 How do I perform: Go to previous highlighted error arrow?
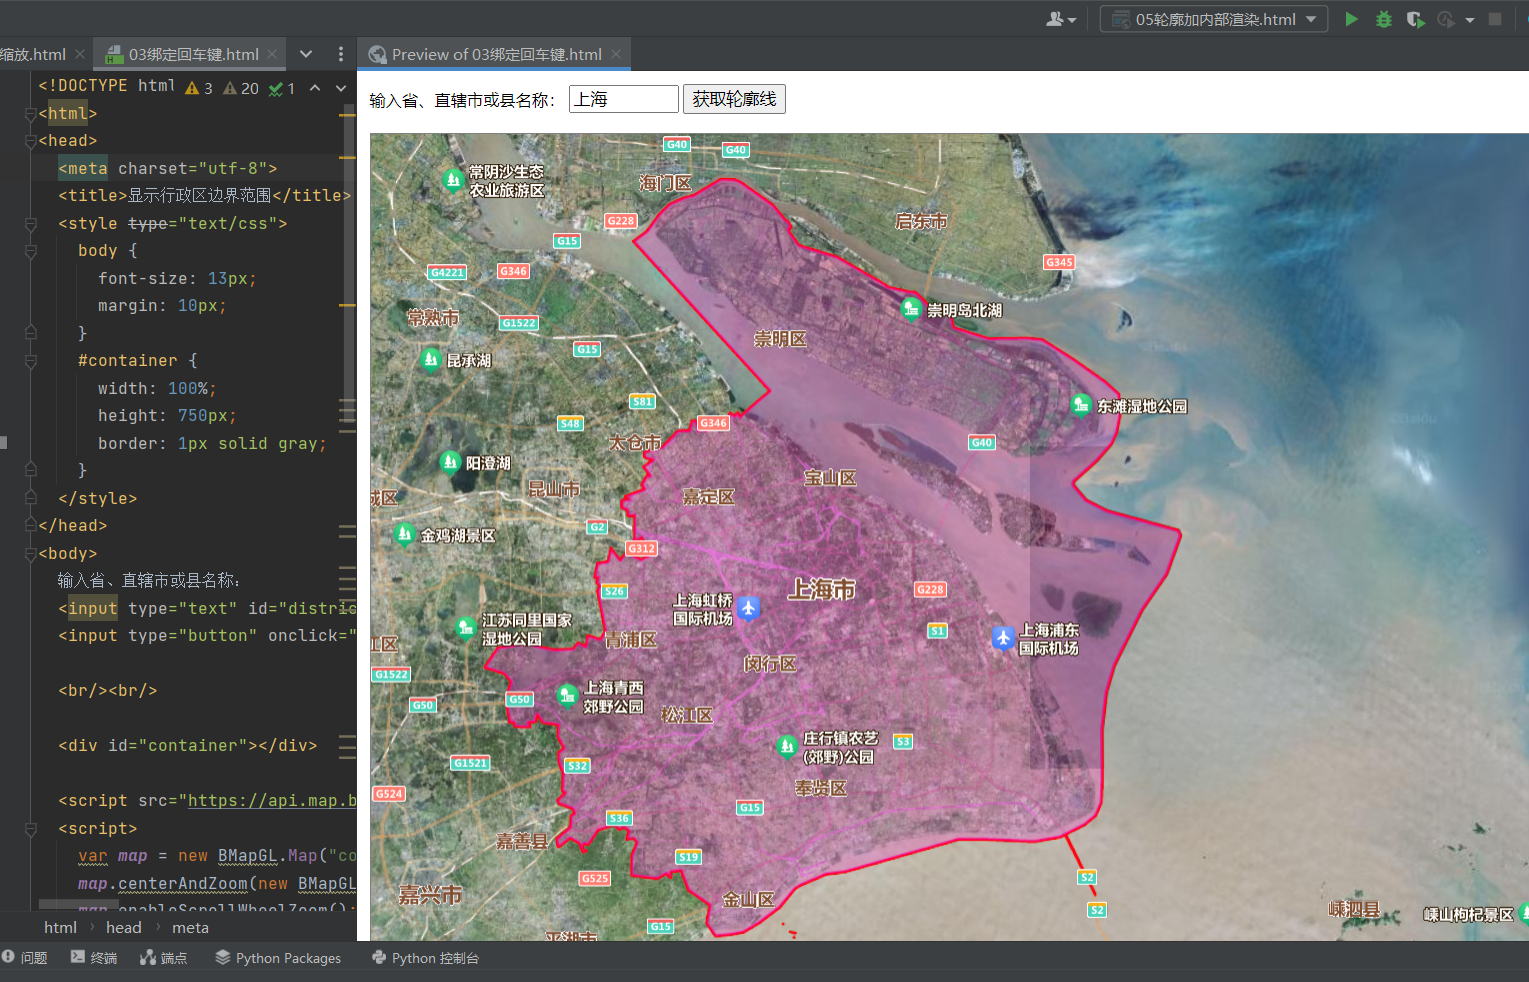pyautogui.click(x=315, y=88)
